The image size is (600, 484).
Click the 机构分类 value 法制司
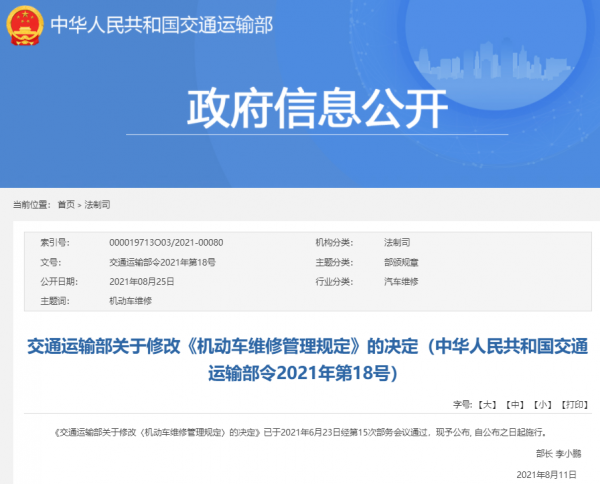point(397,243)
